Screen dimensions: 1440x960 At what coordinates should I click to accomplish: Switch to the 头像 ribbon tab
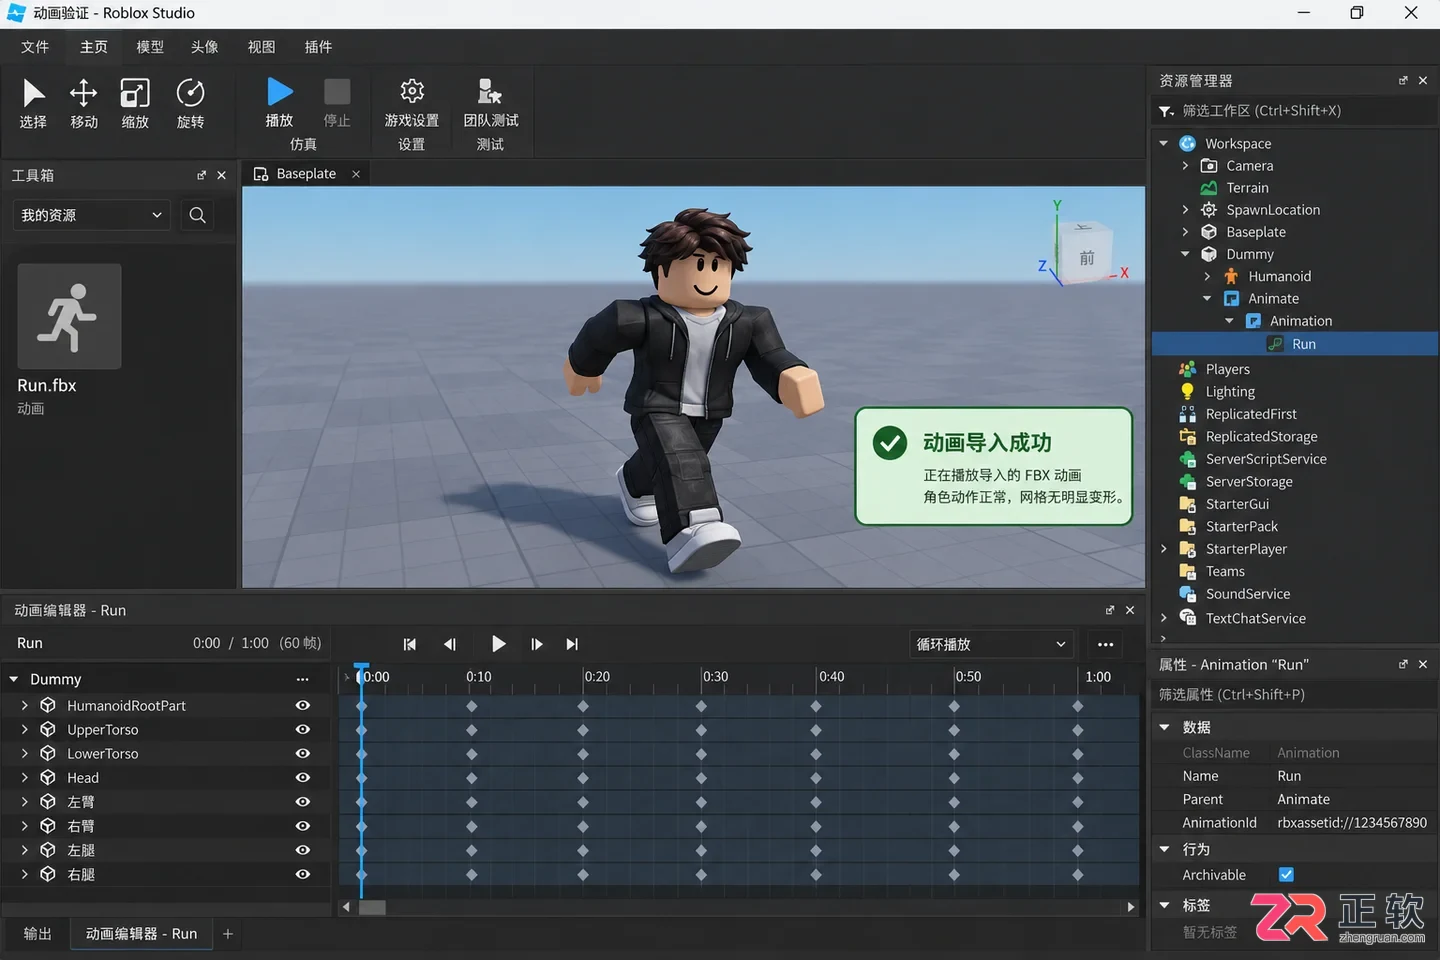[205, 47]
